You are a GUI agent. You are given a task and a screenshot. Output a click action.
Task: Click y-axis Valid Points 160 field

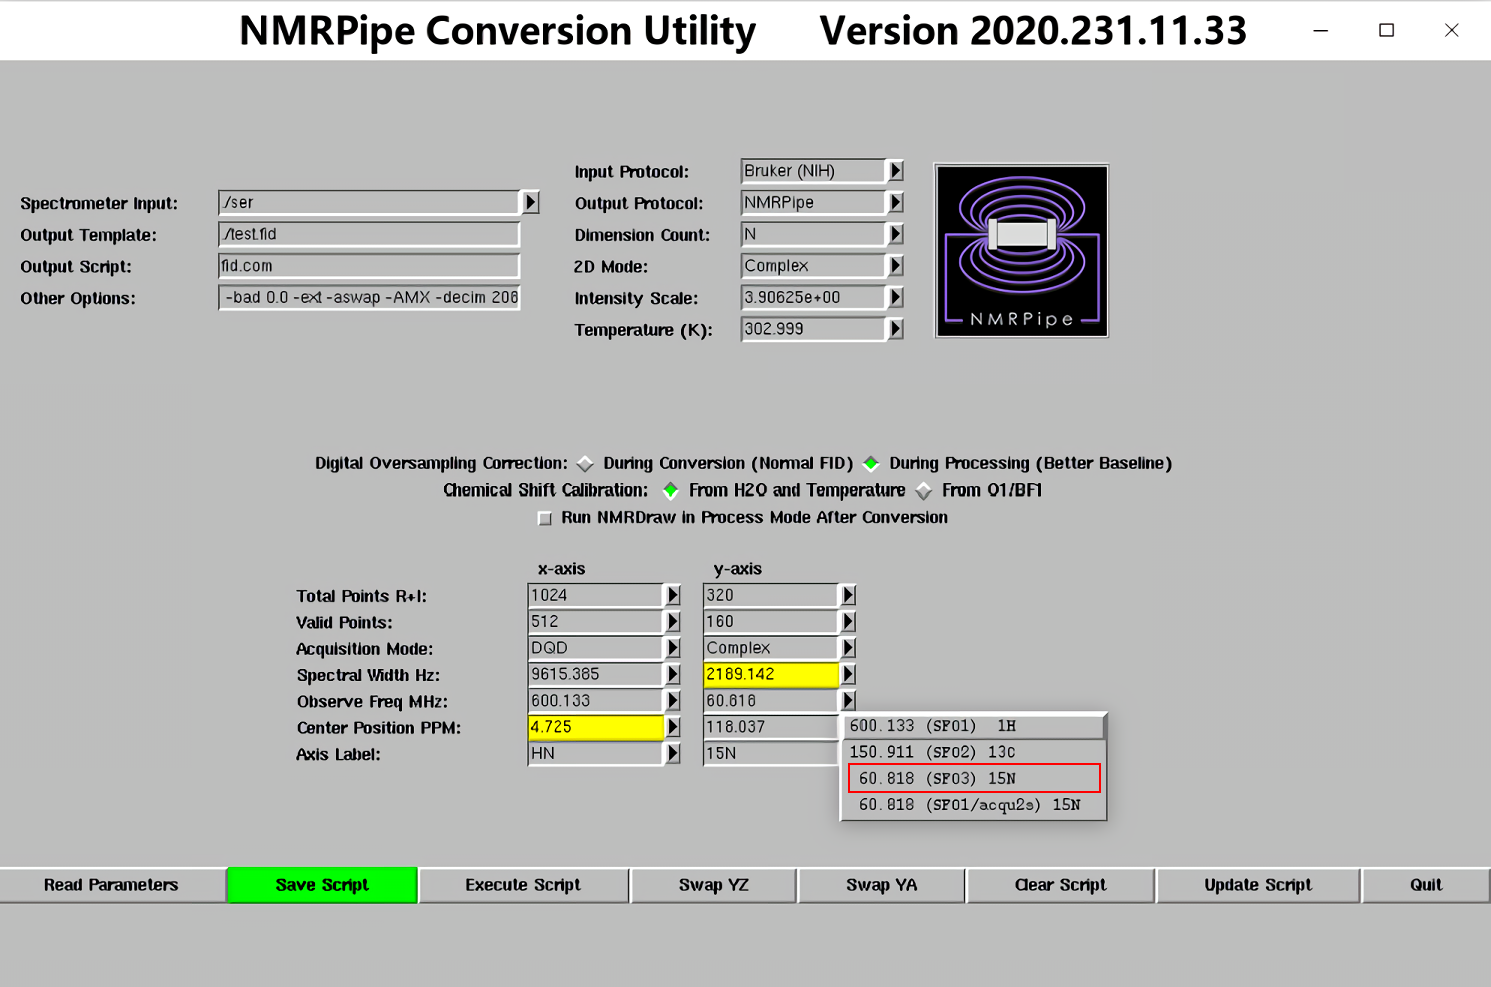770,621
